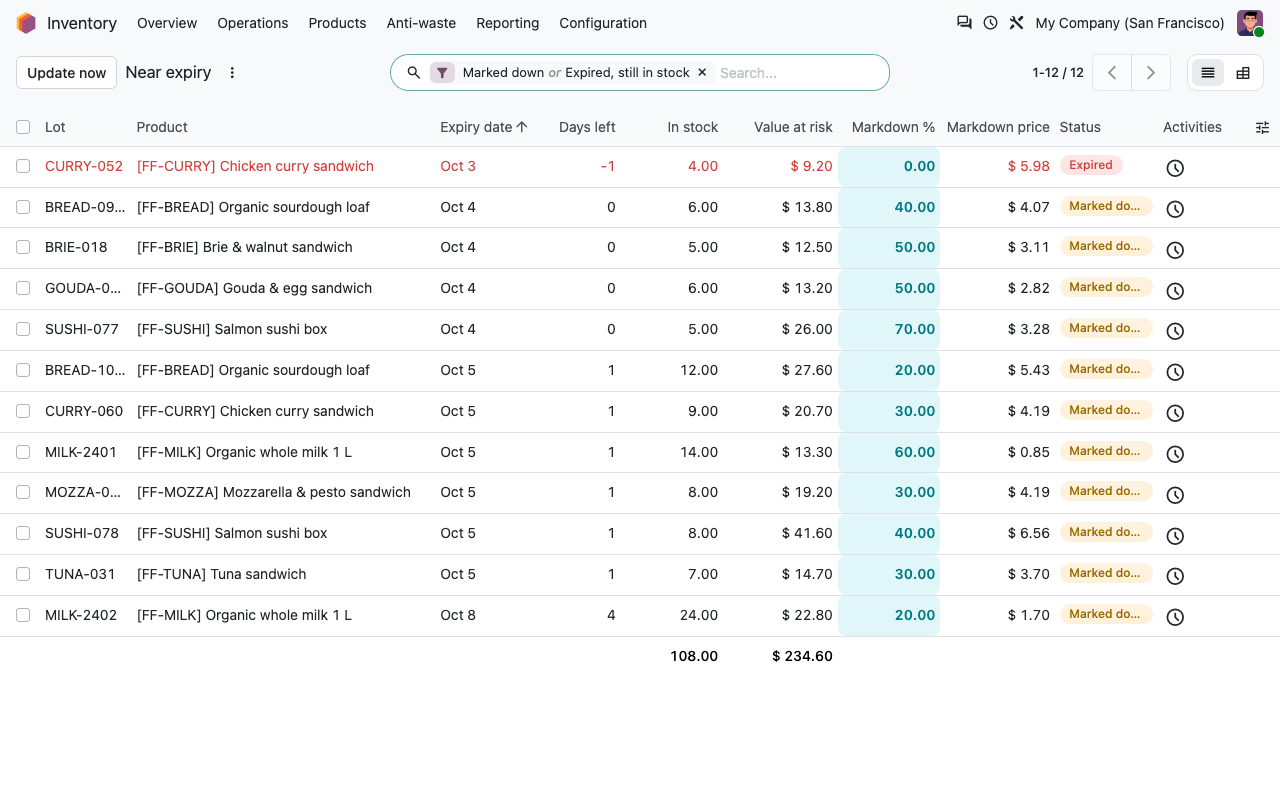1280x800 pixels.
Task: Edit markdown % cell for SUSHI-077
Action: point(889,329)
